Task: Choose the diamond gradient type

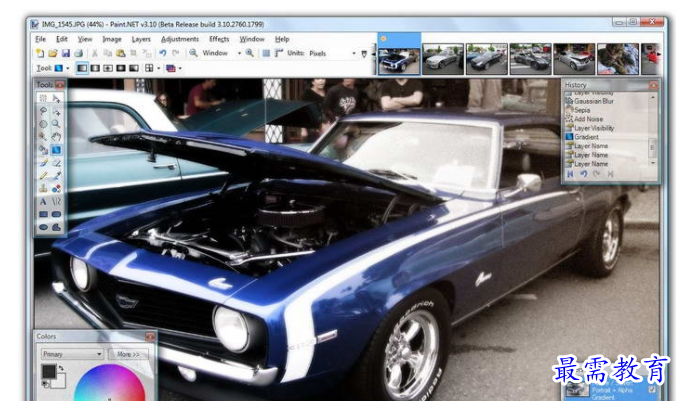Action: (x=108, y=68)
